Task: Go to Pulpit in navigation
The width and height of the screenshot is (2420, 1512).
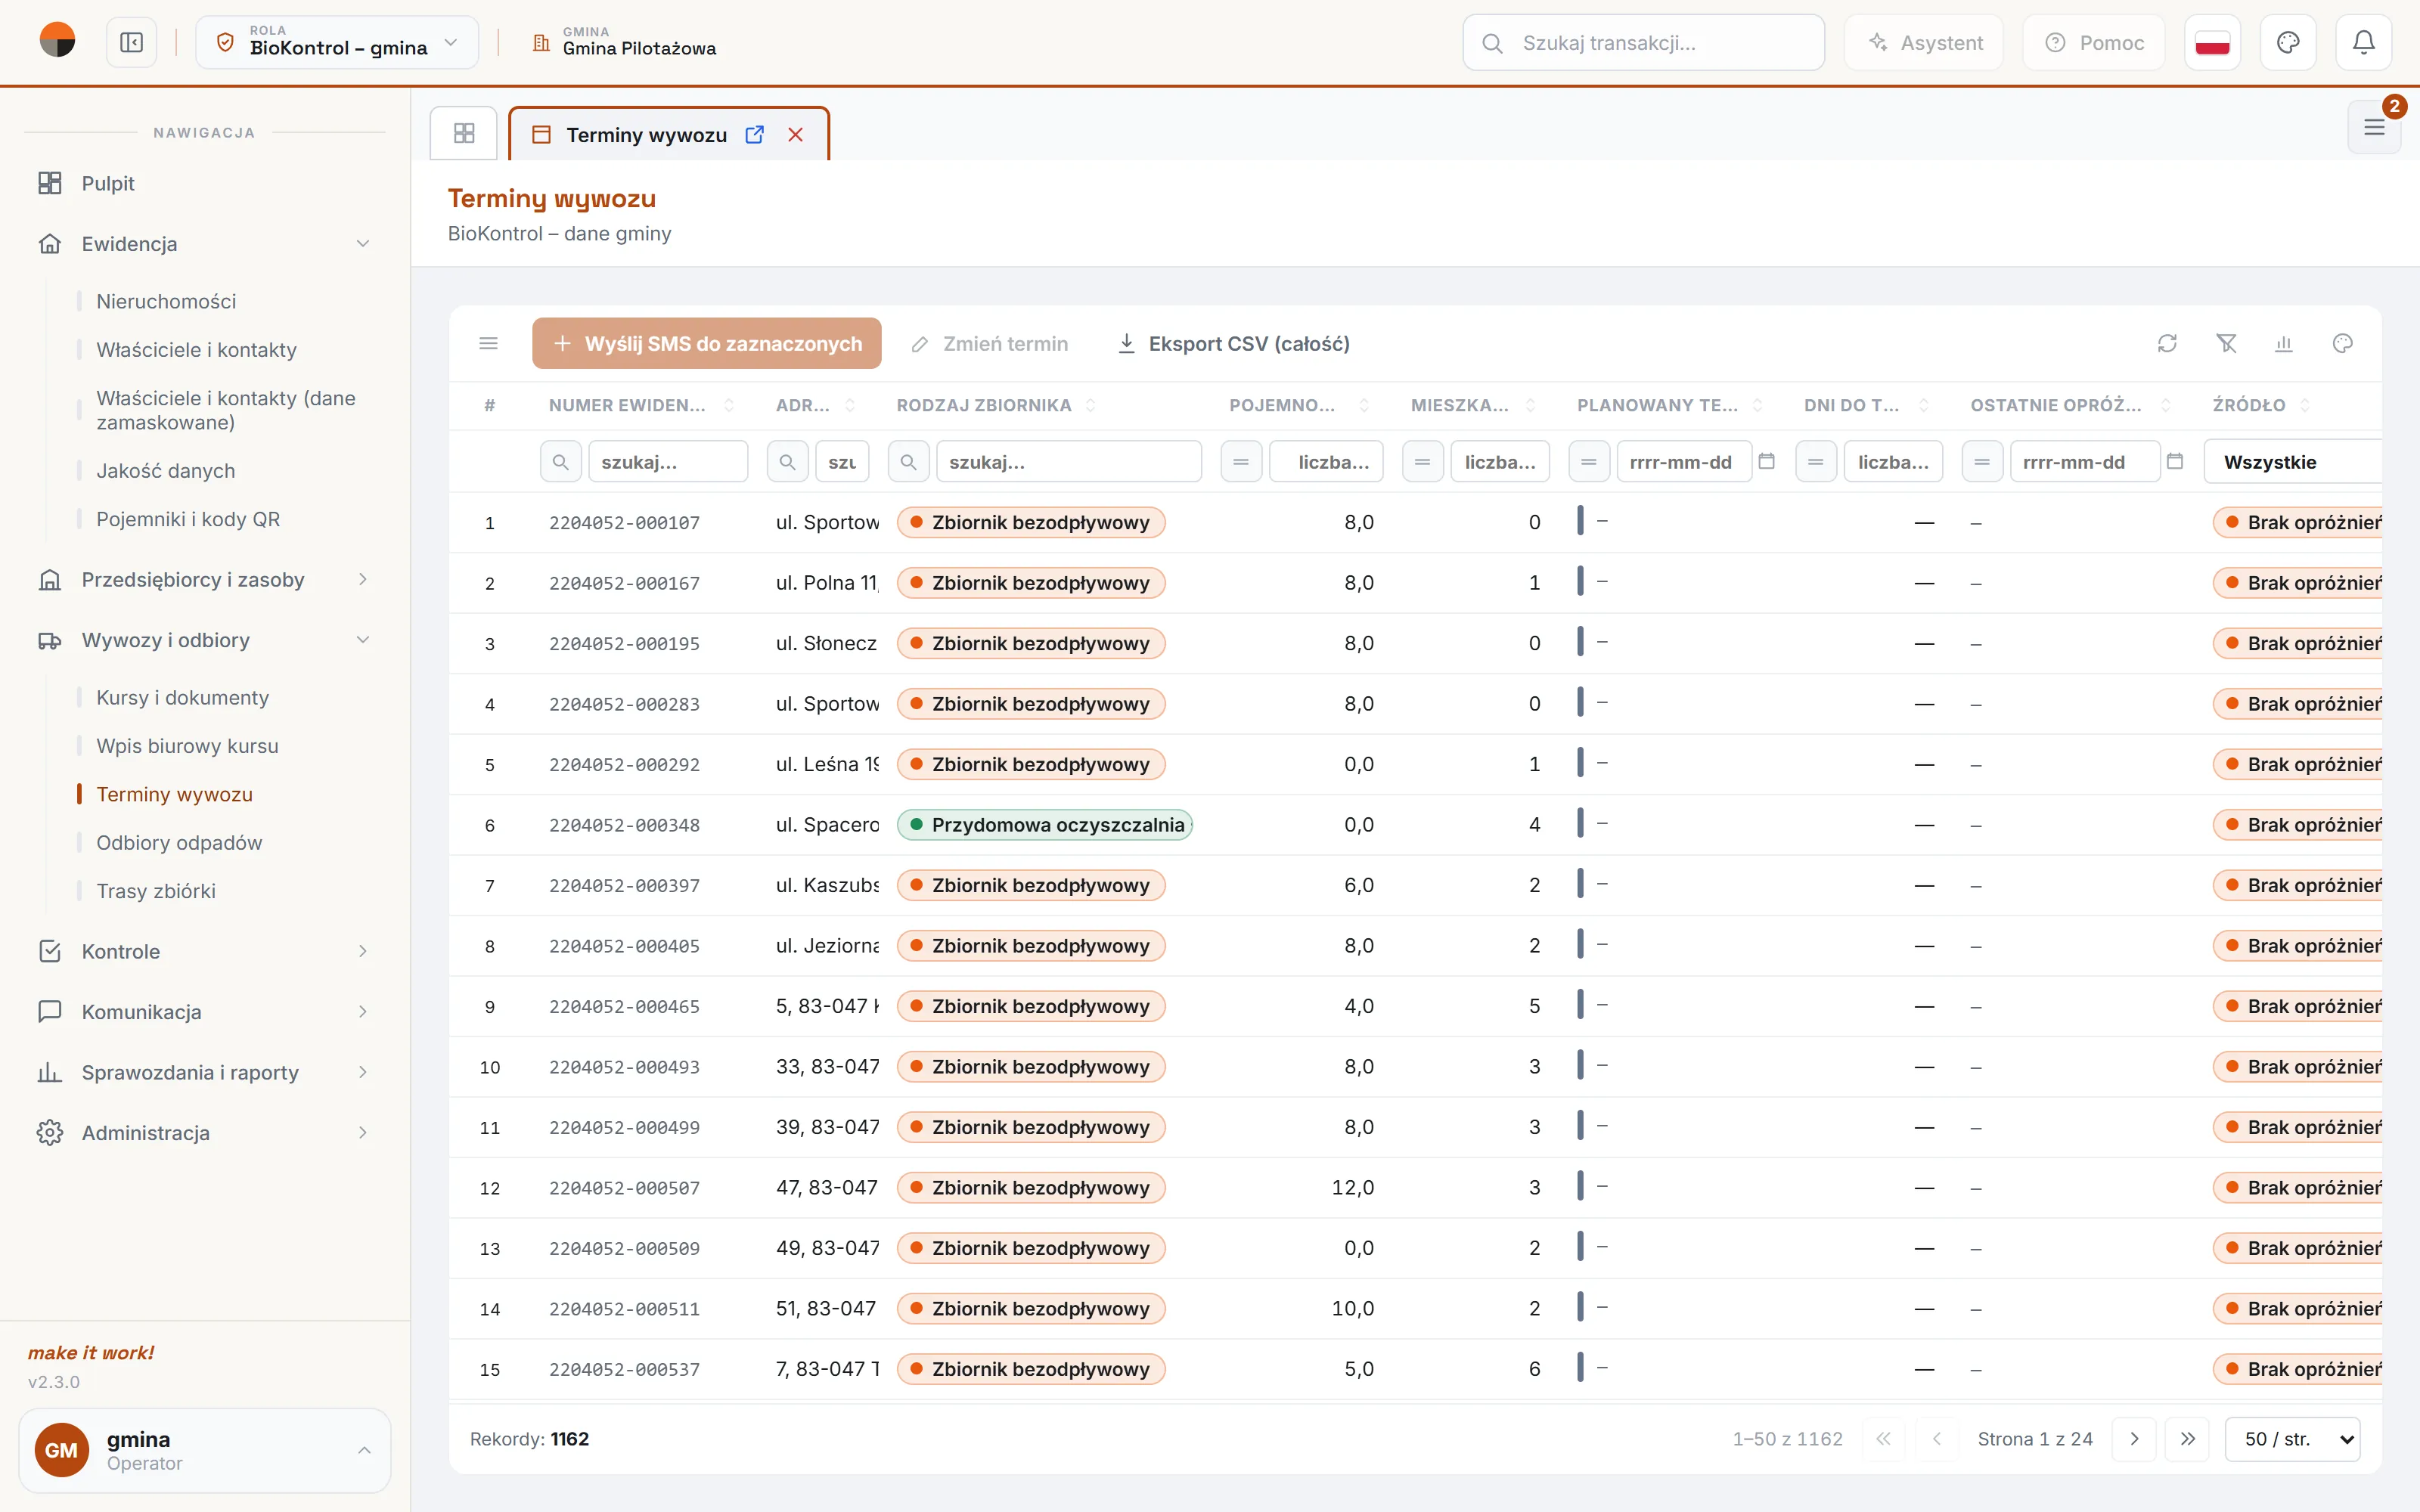Action: point(204,183)
